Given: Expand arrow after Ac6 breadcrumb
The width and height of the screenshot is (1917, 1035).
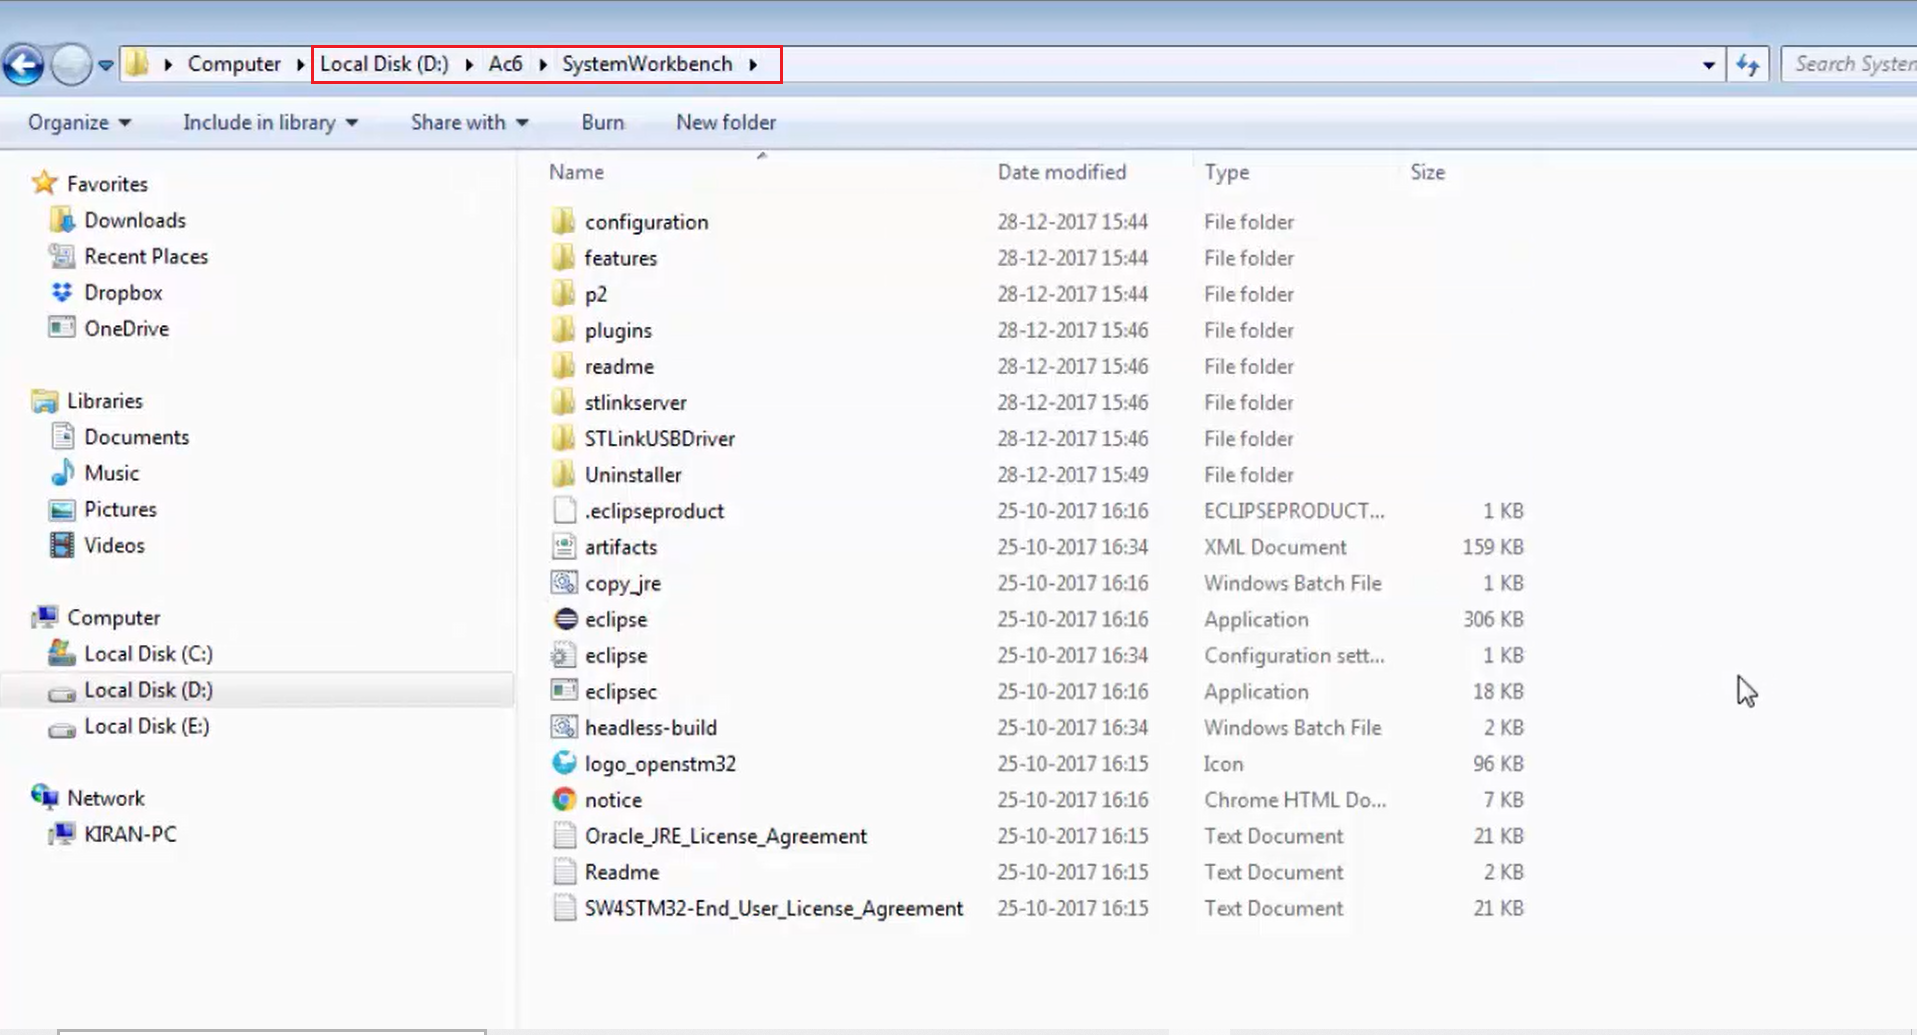Looking at the screenshot, I should (543, 64).
